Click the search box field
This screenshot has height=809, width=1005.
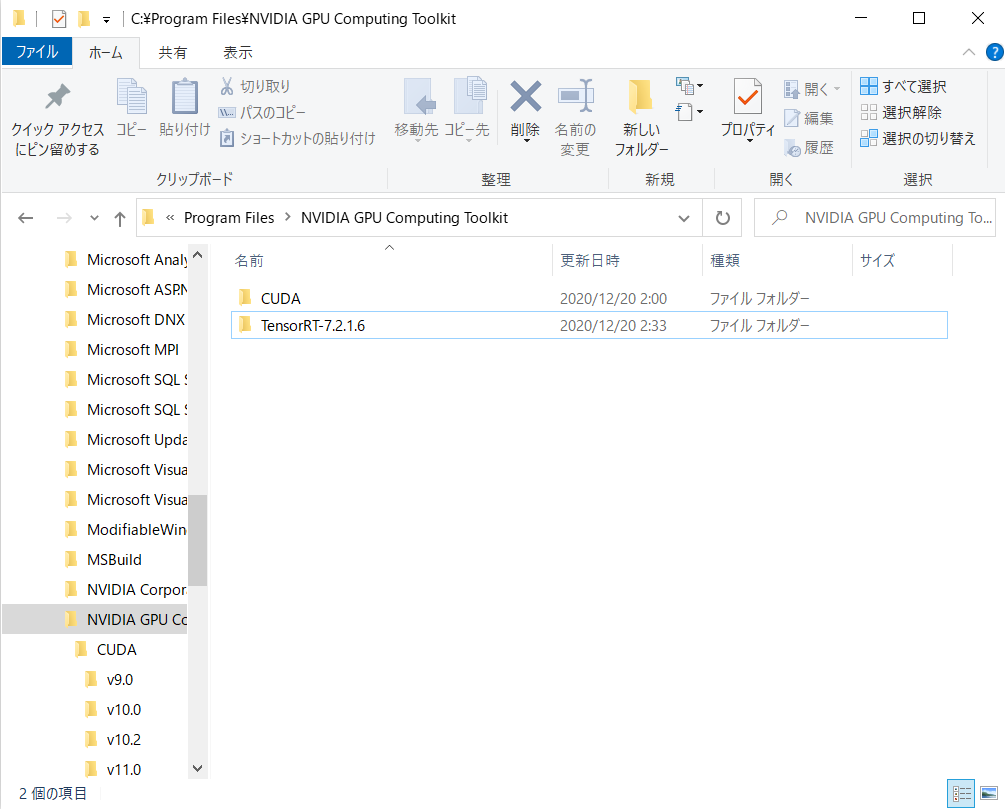coord(875,218)
